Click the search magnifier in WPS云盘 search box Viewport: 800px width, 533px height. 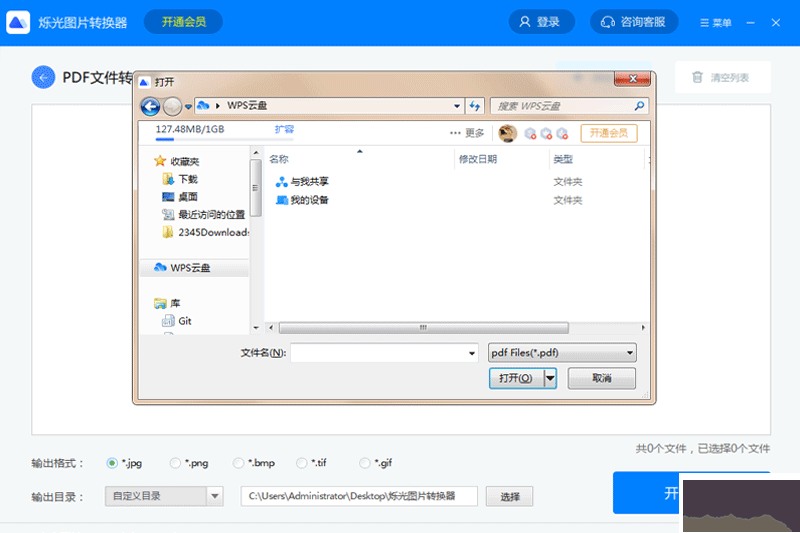click(639, 106)
